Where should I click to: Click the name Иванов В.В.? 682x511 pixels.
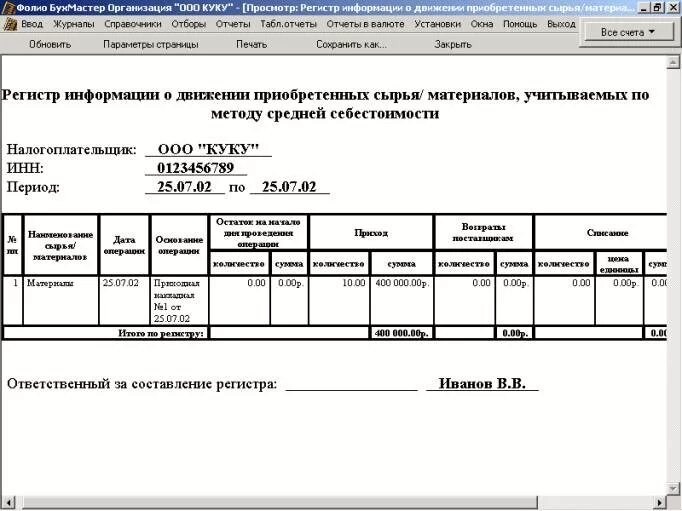tap(482, 383)
